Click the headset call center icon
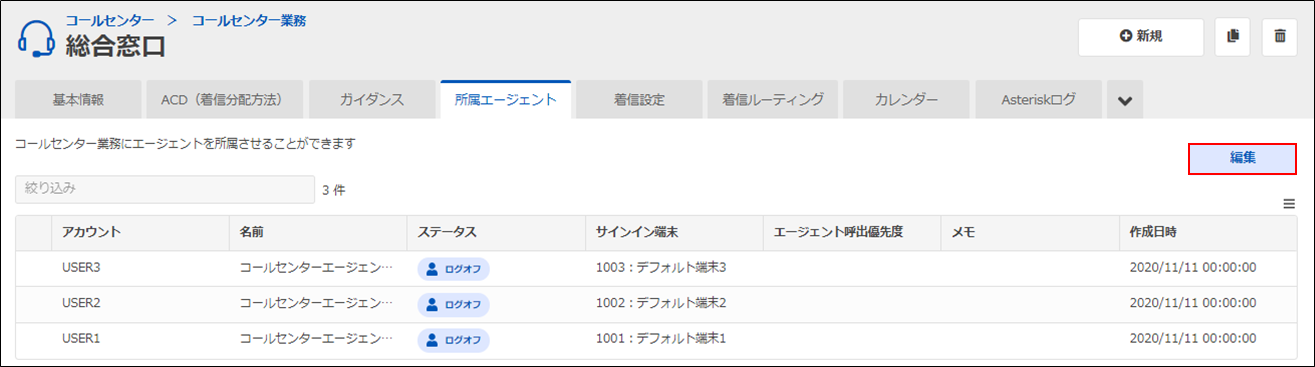The width and height of the screenshot is (1315, 367). pyautogui.click(x=37, y=38)
